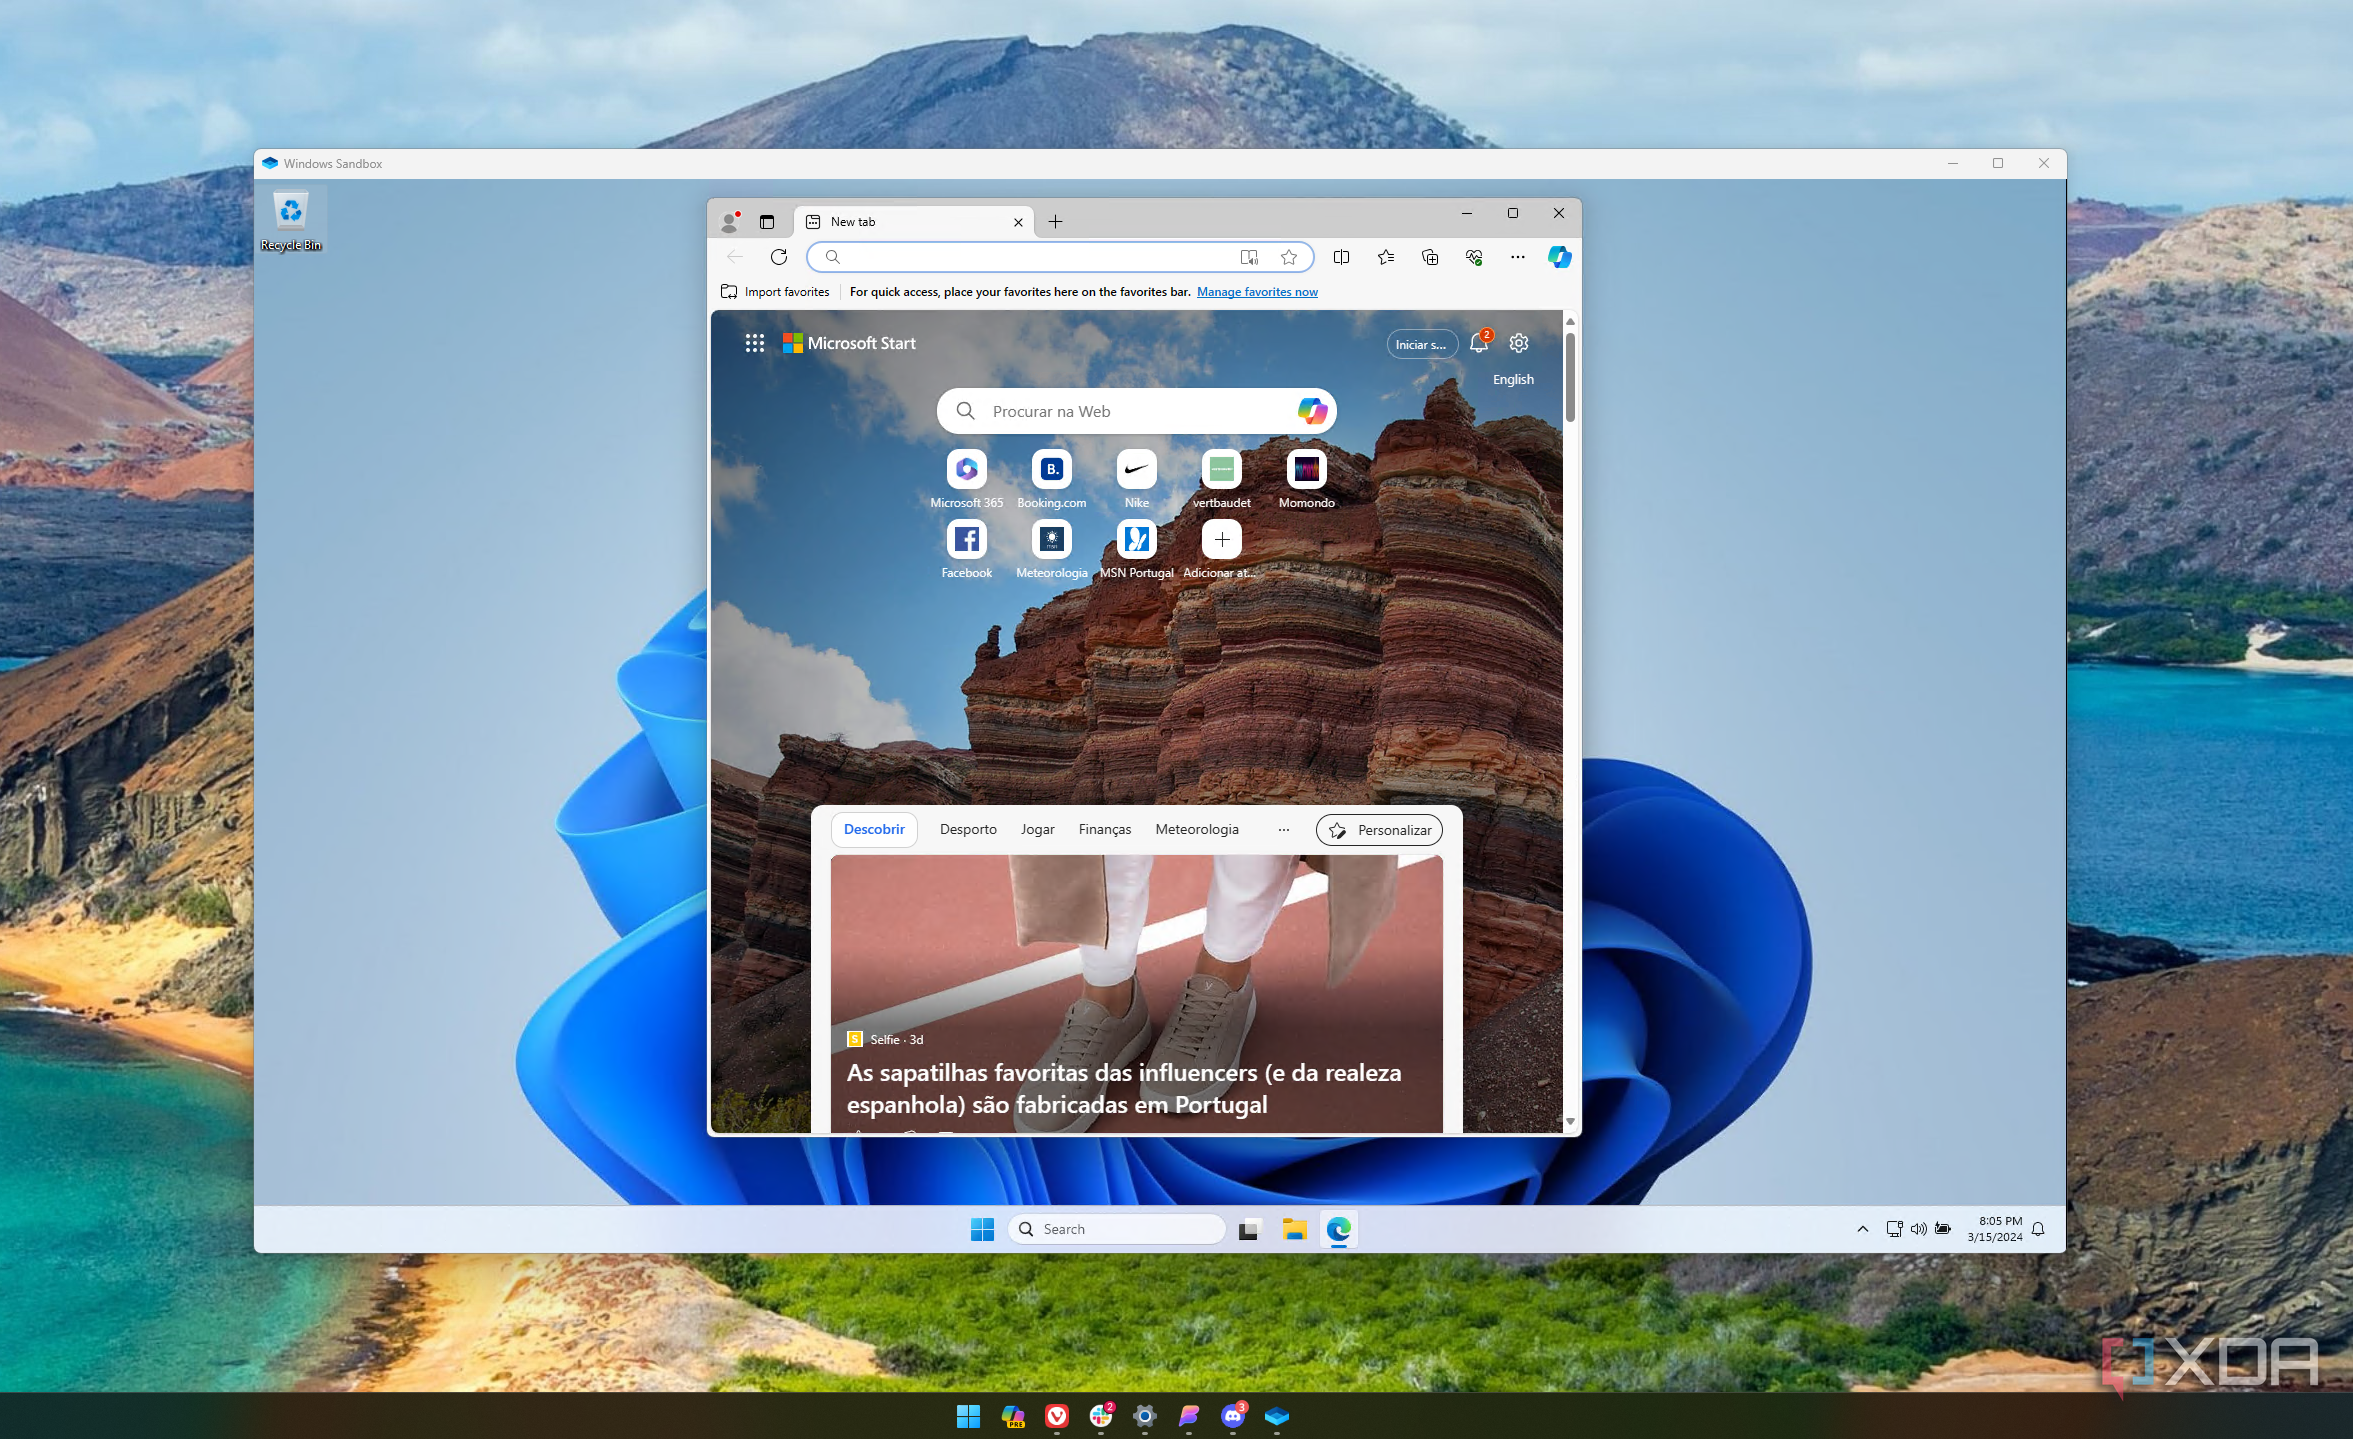The width and height of the screenshot is (2353, 1439).
Task: Open the Booking.com quick link
Action: [1052, 479]
